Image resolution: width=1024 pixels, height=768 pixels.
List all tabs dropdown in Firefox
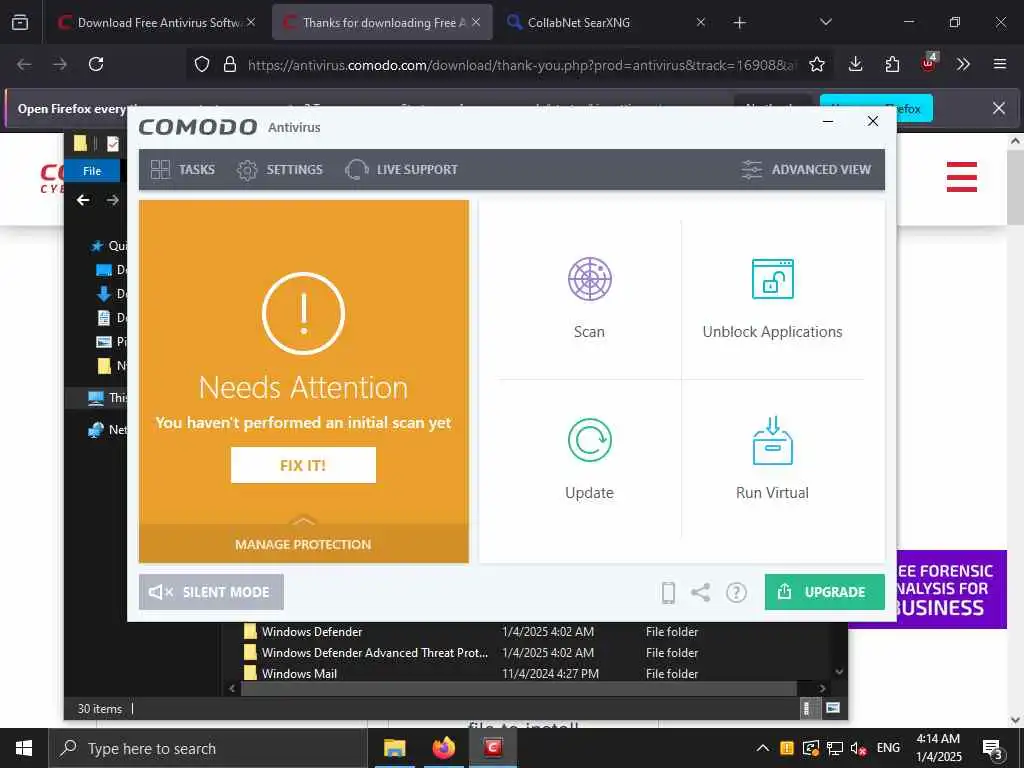click(x=825, y=22)
